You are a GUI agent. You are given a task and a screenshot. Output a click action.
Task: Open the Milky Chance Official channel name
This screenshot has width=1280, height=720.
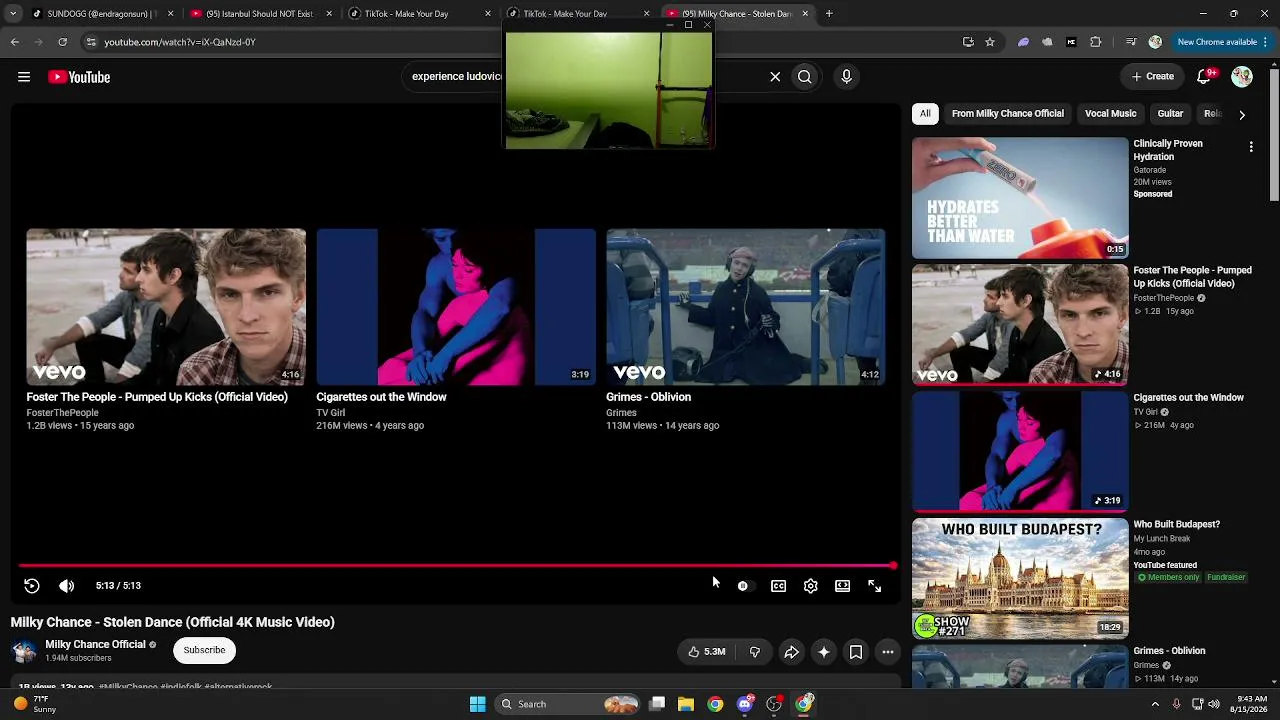click(95, 645)
